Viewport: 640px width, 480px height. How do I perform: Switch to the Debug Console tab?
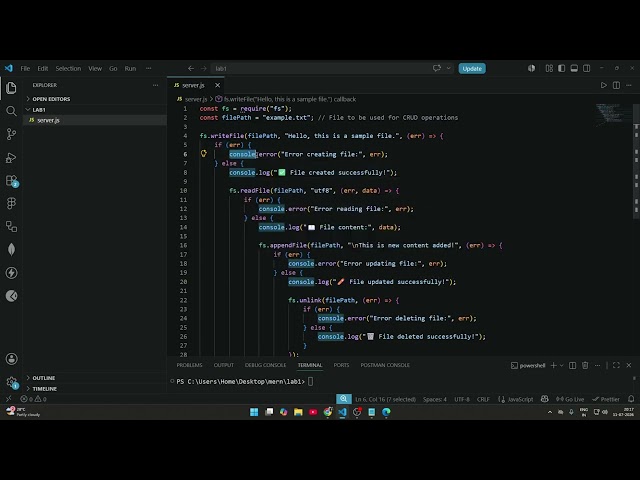pos(265,365)
